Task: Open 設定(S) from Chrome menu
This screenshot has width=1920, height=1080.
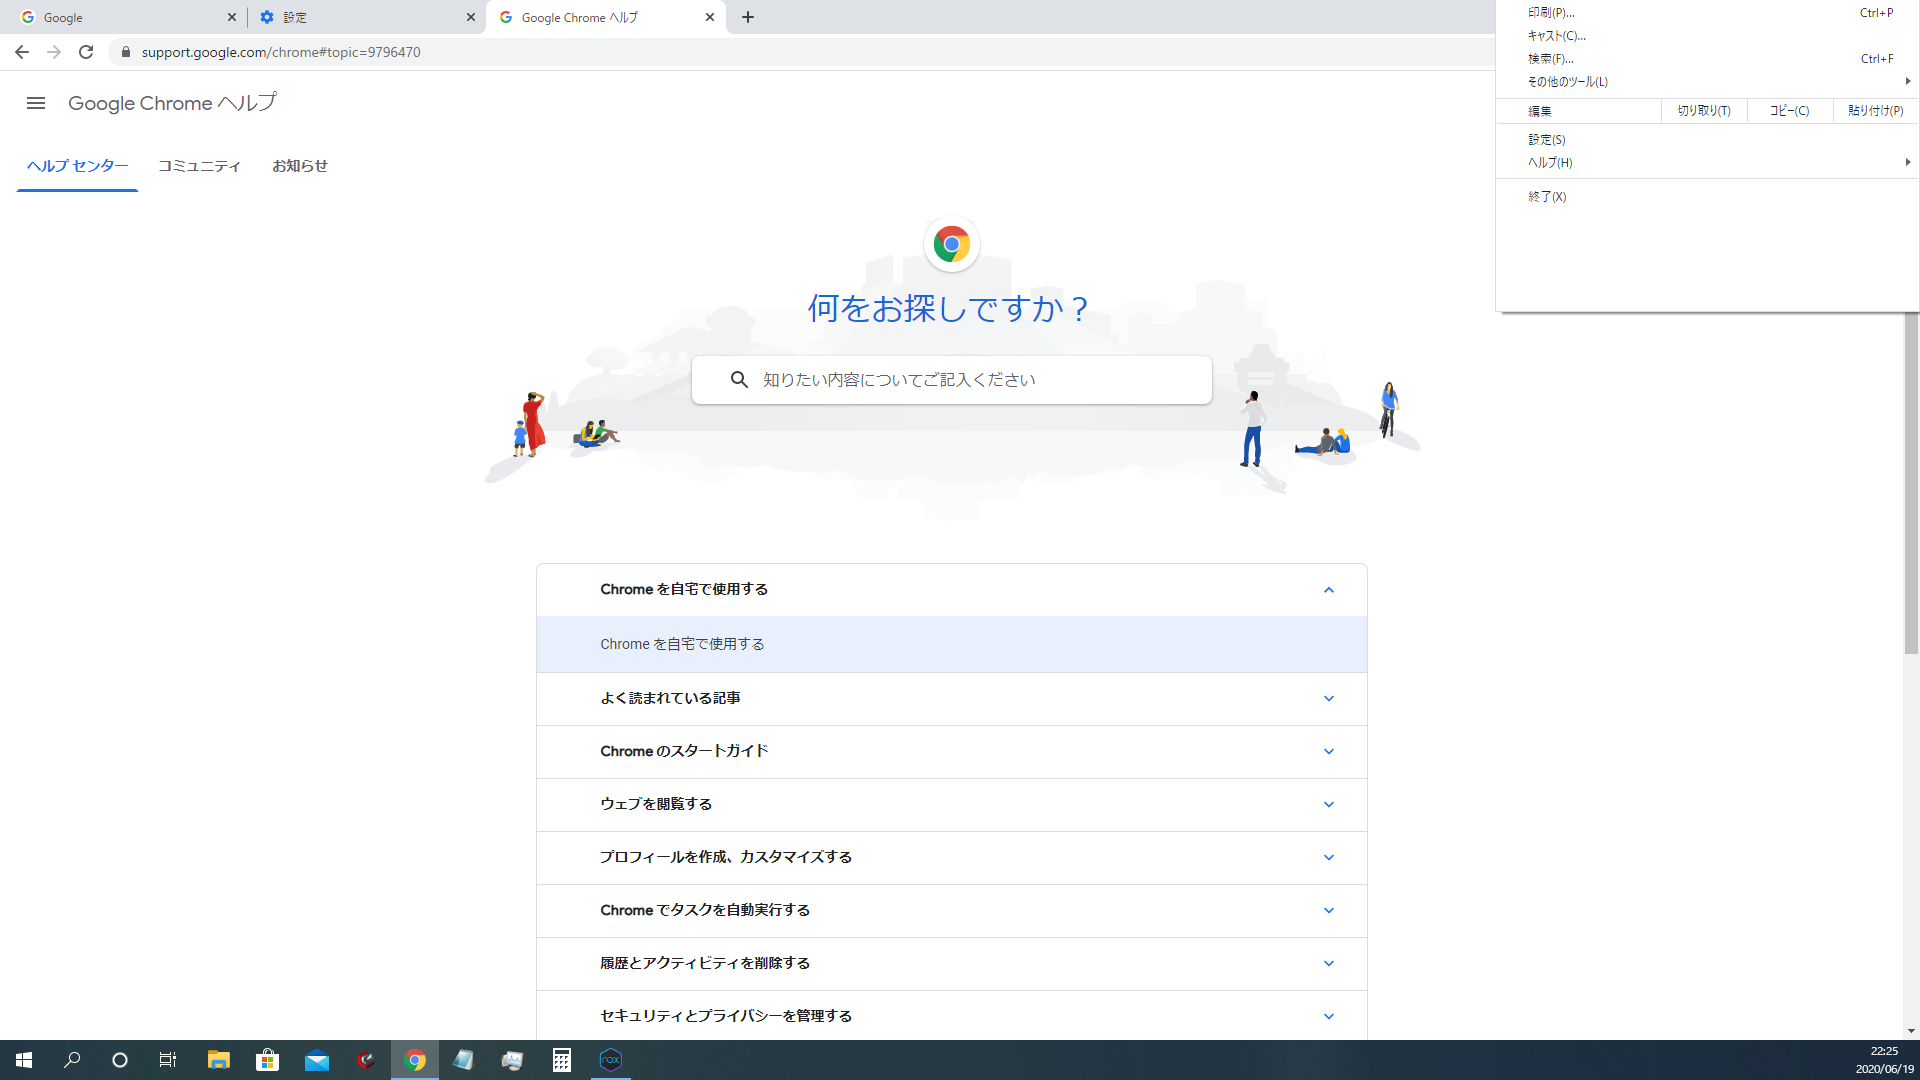Action: (1708, 140)
